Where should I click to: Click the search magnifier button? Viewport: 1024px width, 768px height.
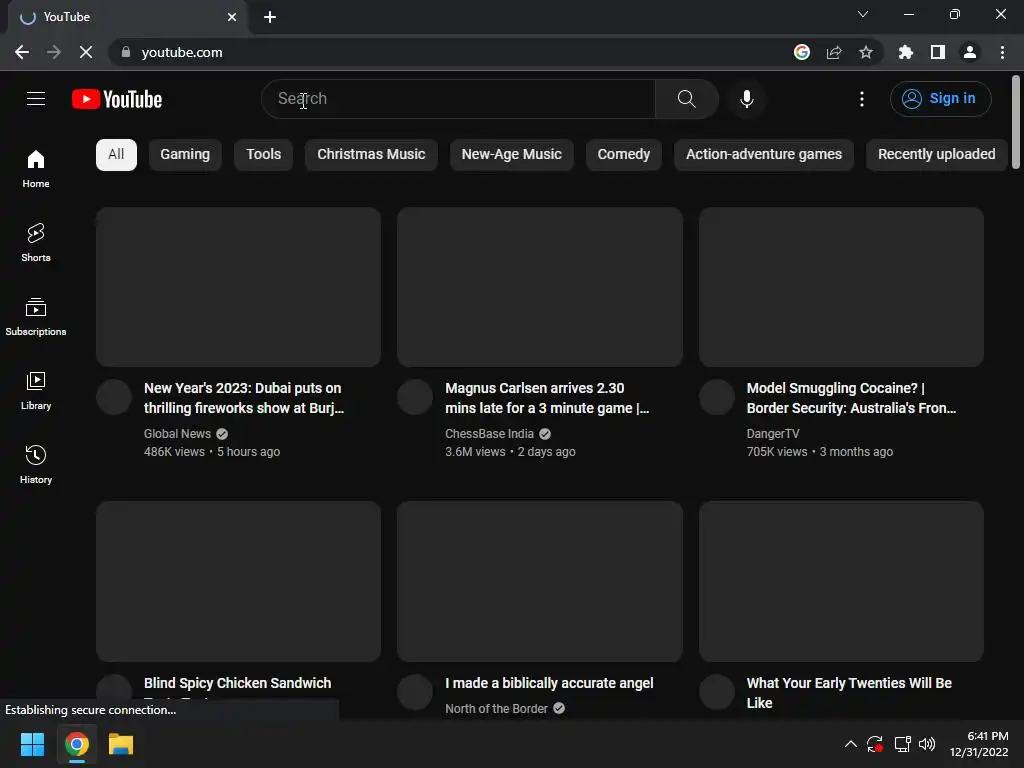(x=686, y=99)
